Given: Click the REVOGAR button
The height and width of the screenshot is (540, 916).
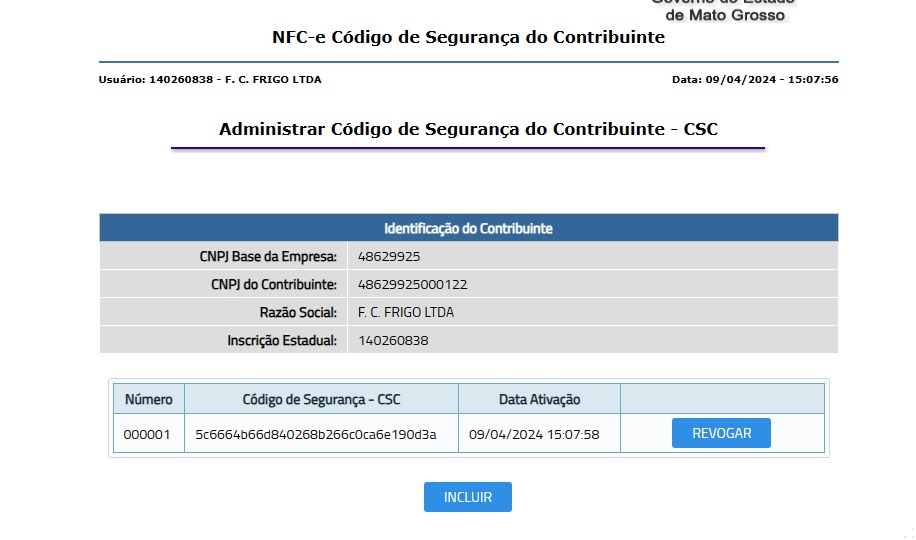Looking at the screenshot, I should 721,433.
